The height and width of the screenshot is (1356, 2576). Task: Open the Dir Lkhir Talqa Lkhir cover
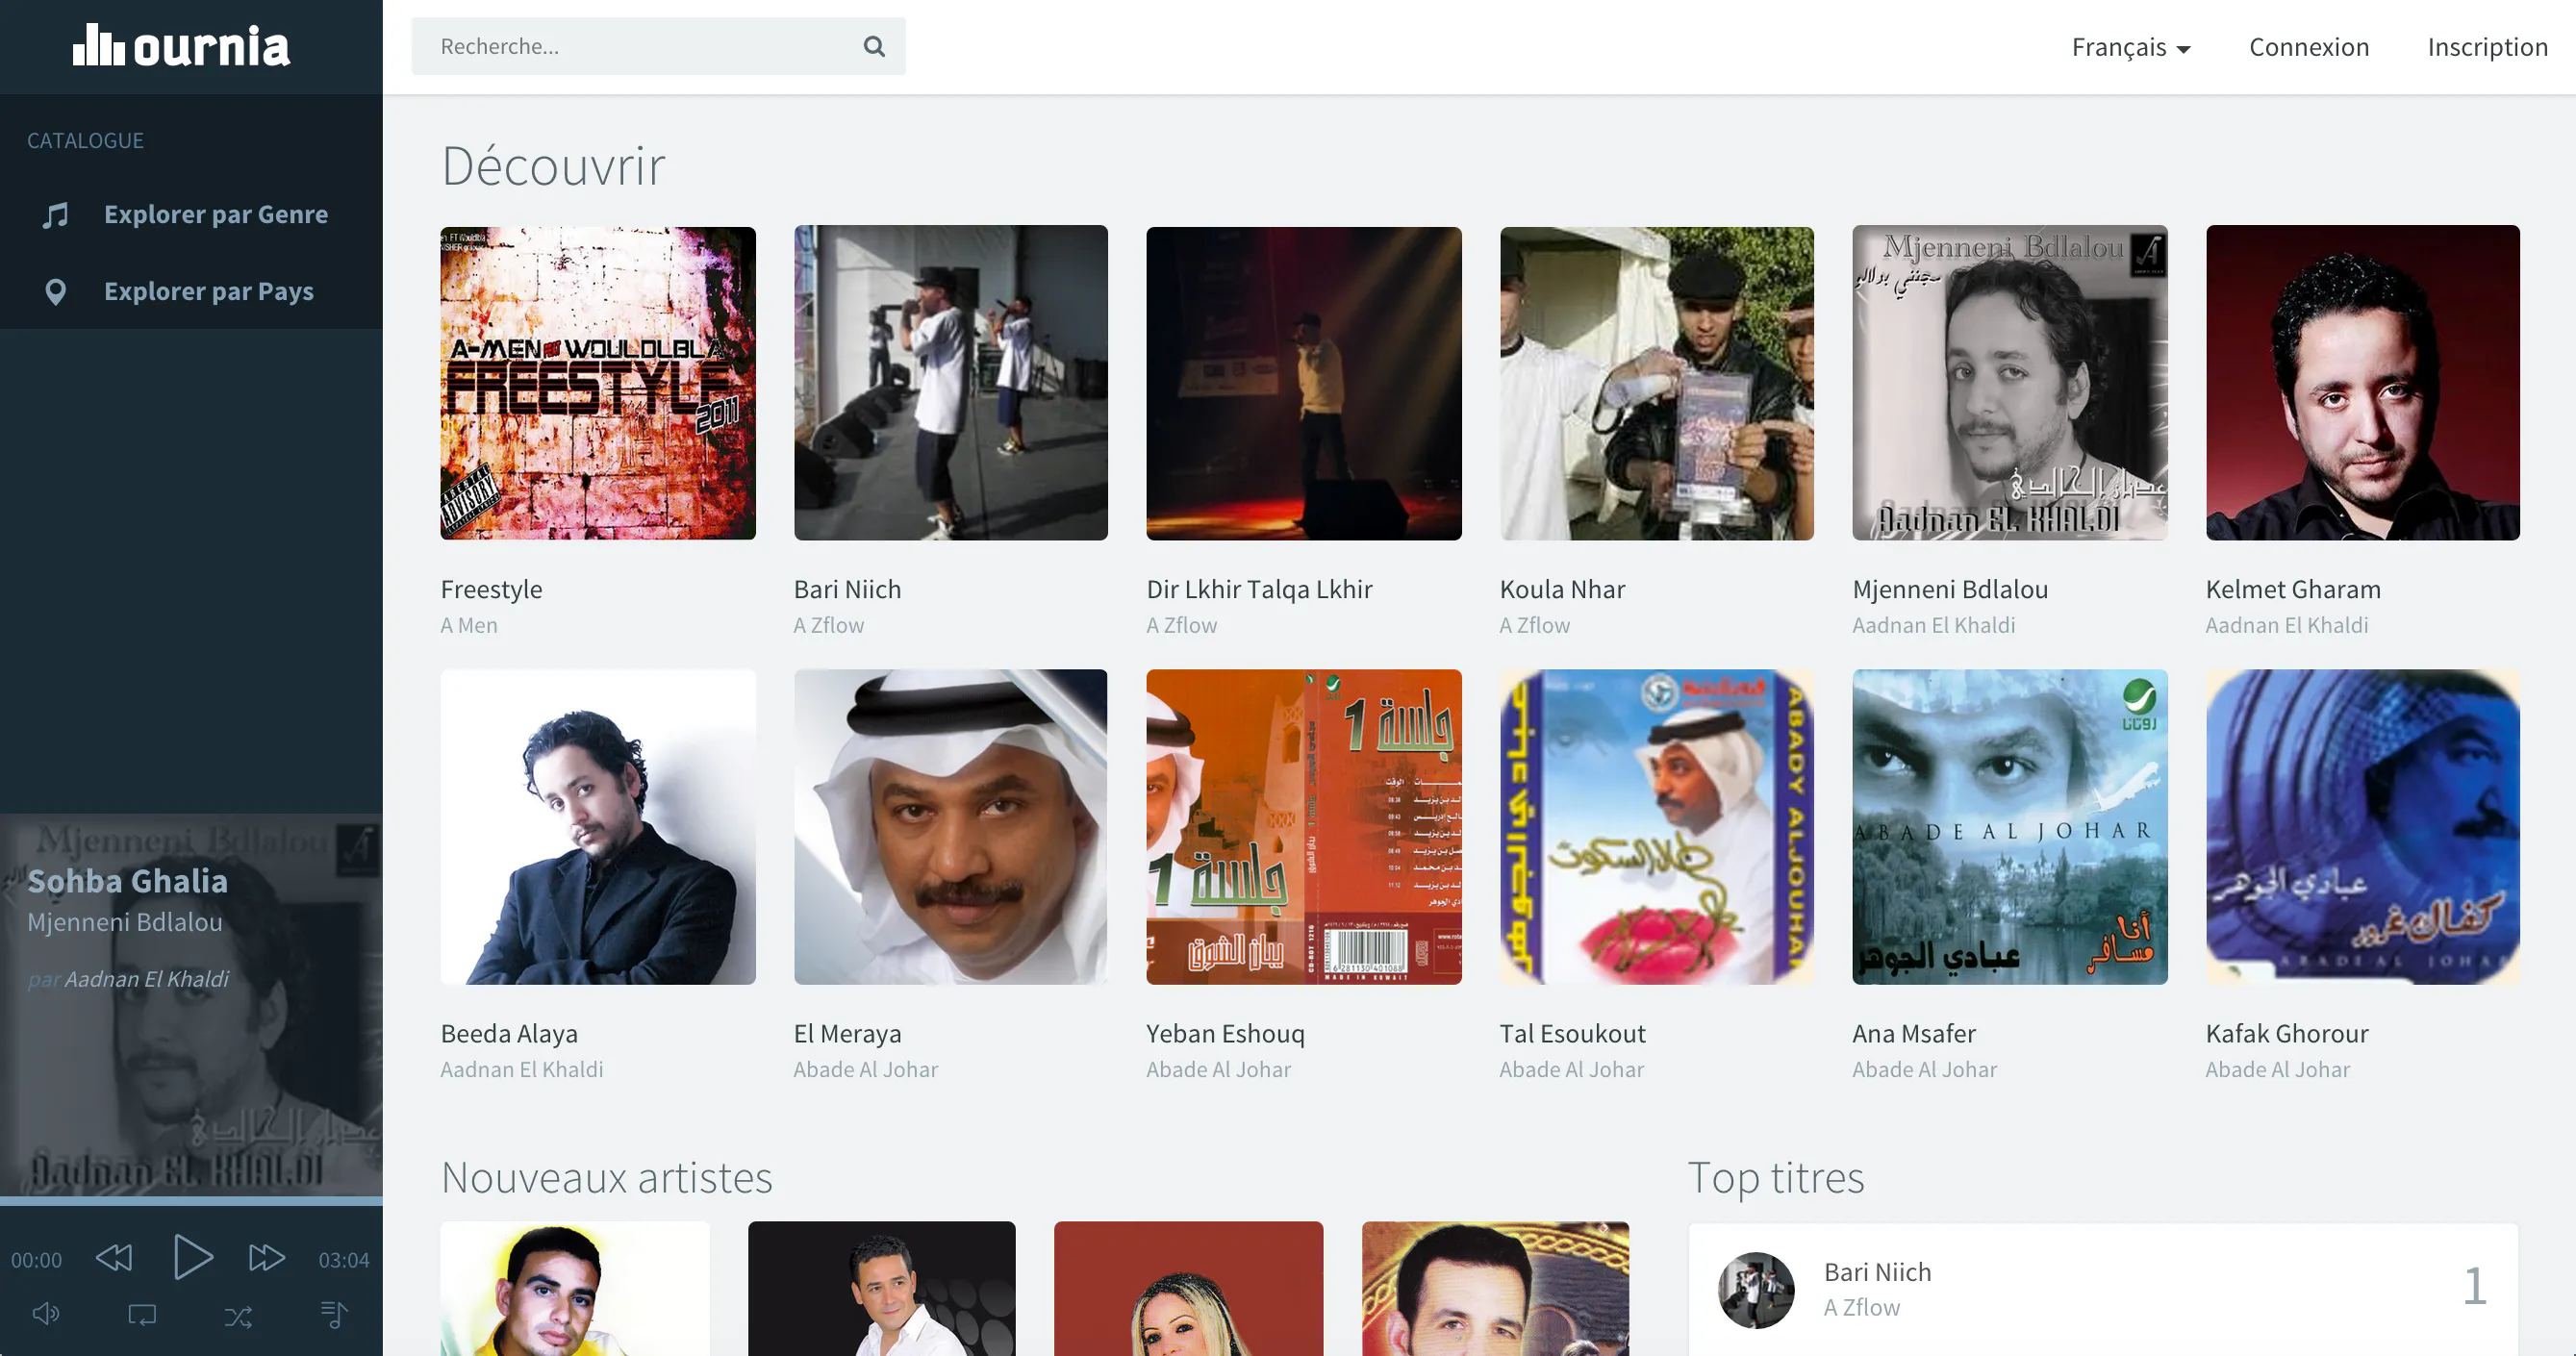point(1304,383)
